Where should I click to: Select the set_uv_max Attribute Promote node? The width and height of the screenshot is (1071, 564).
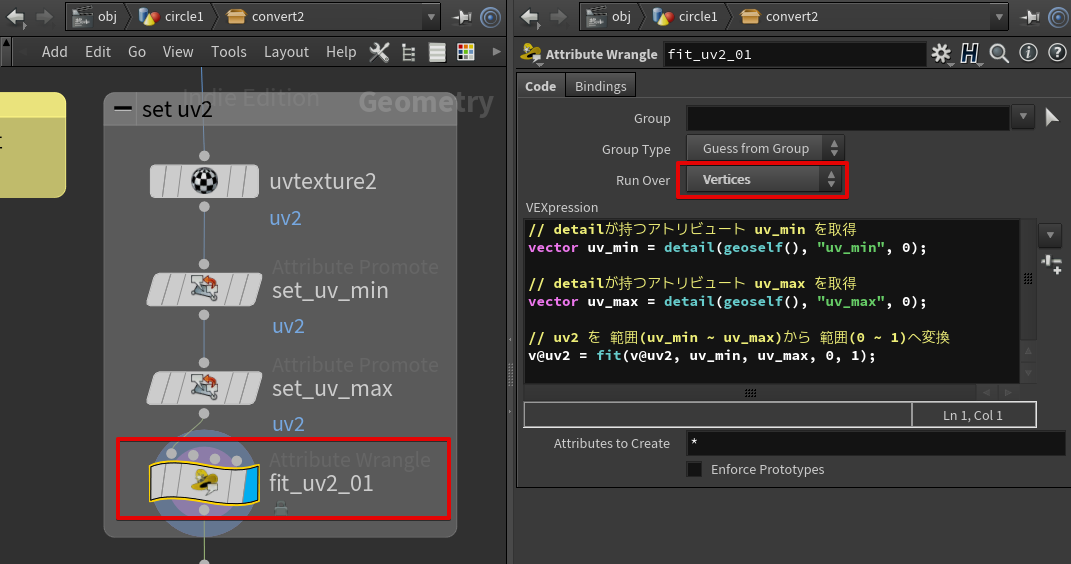click(x=204, y=388)
